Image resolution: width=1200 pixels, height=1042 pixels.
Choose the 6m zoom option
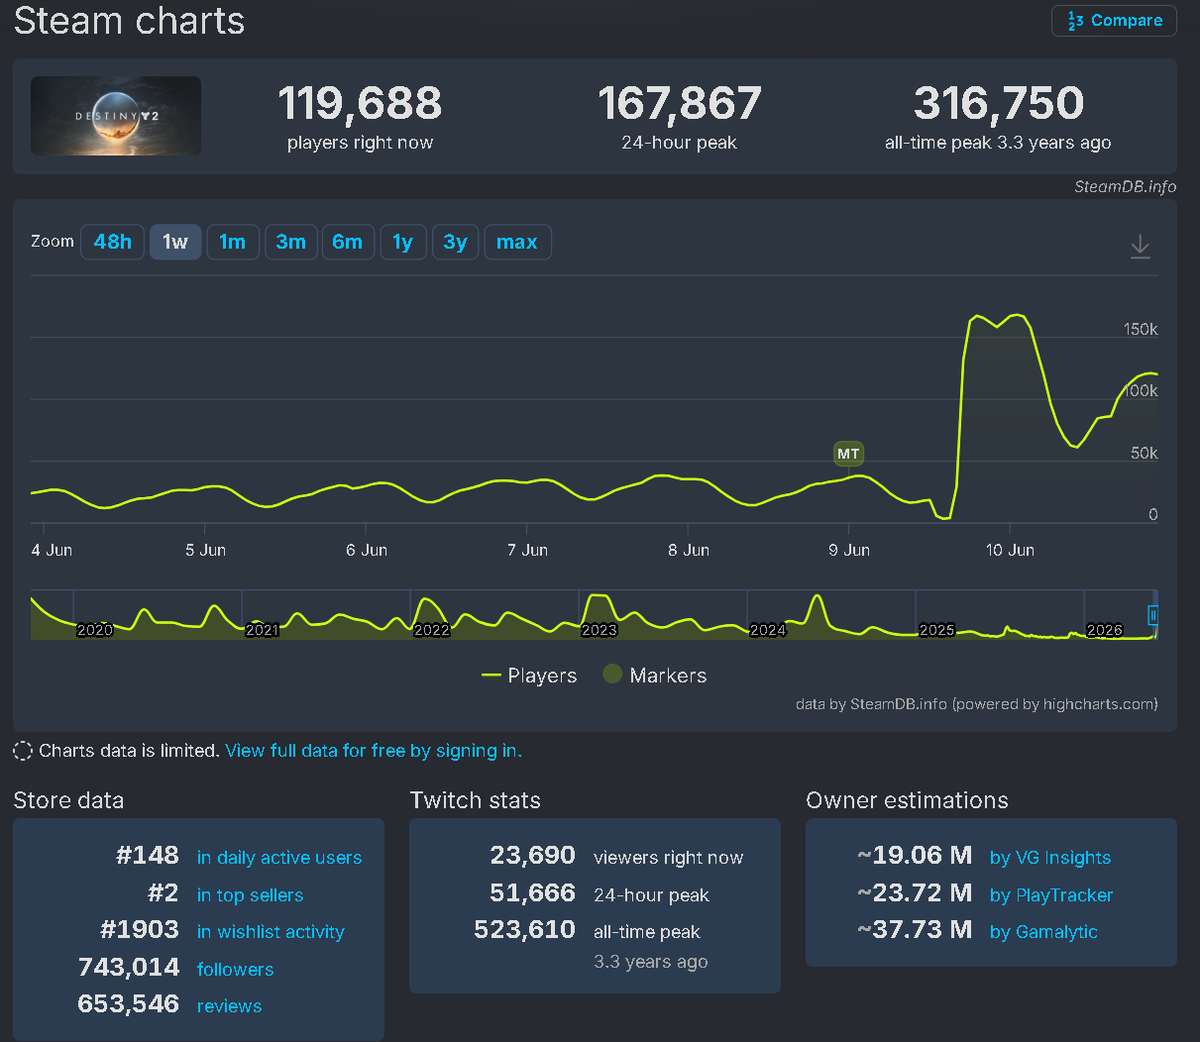pos(347,242)
